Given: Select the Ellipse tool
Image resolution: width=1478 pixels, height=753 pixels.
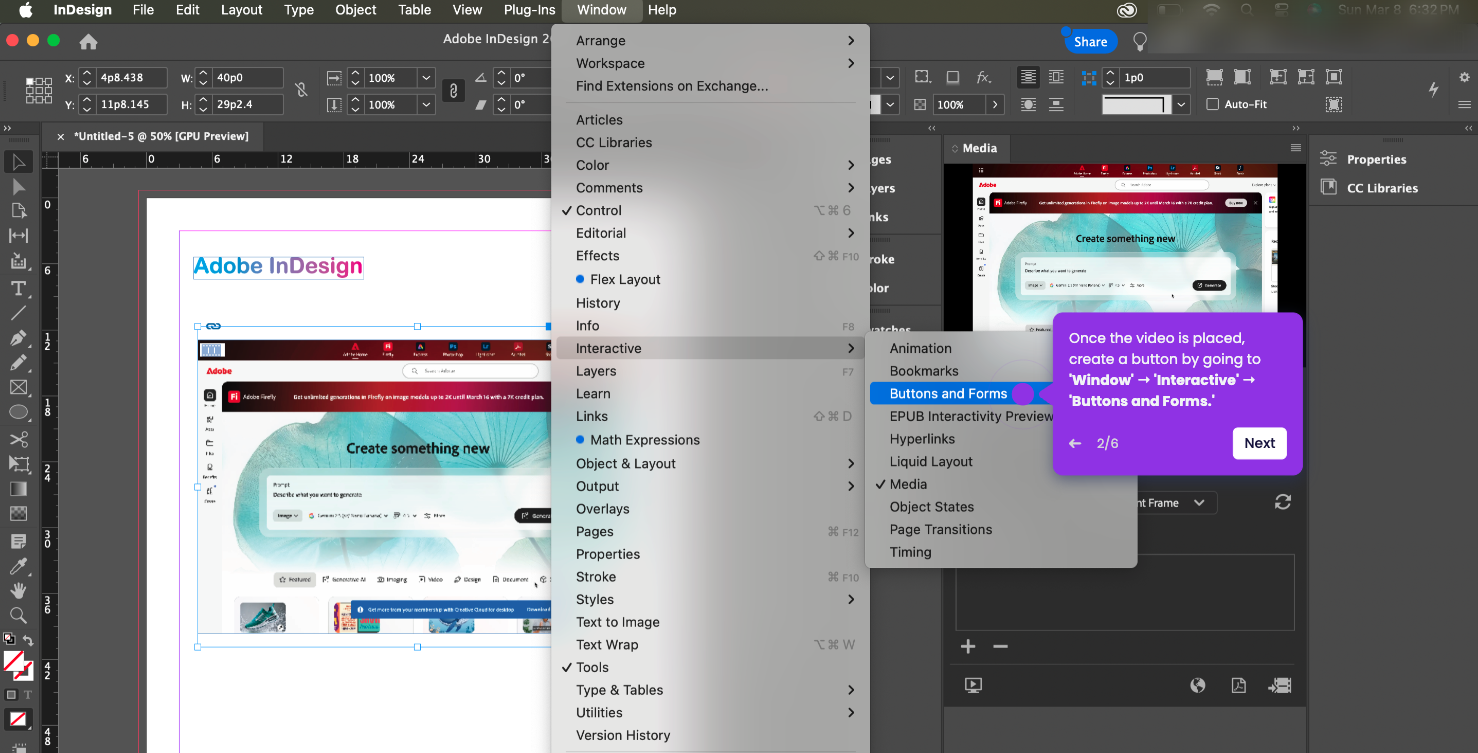Looking at the screenshot, I should tap(18, 412).
